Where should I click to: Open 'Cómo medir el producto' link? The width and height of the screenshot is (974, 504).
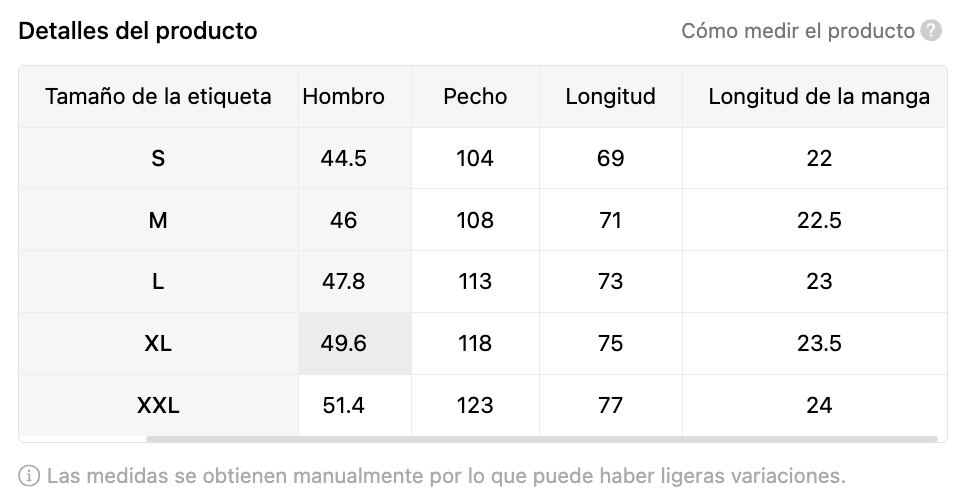pyautogui.click(x=798, y=31)
